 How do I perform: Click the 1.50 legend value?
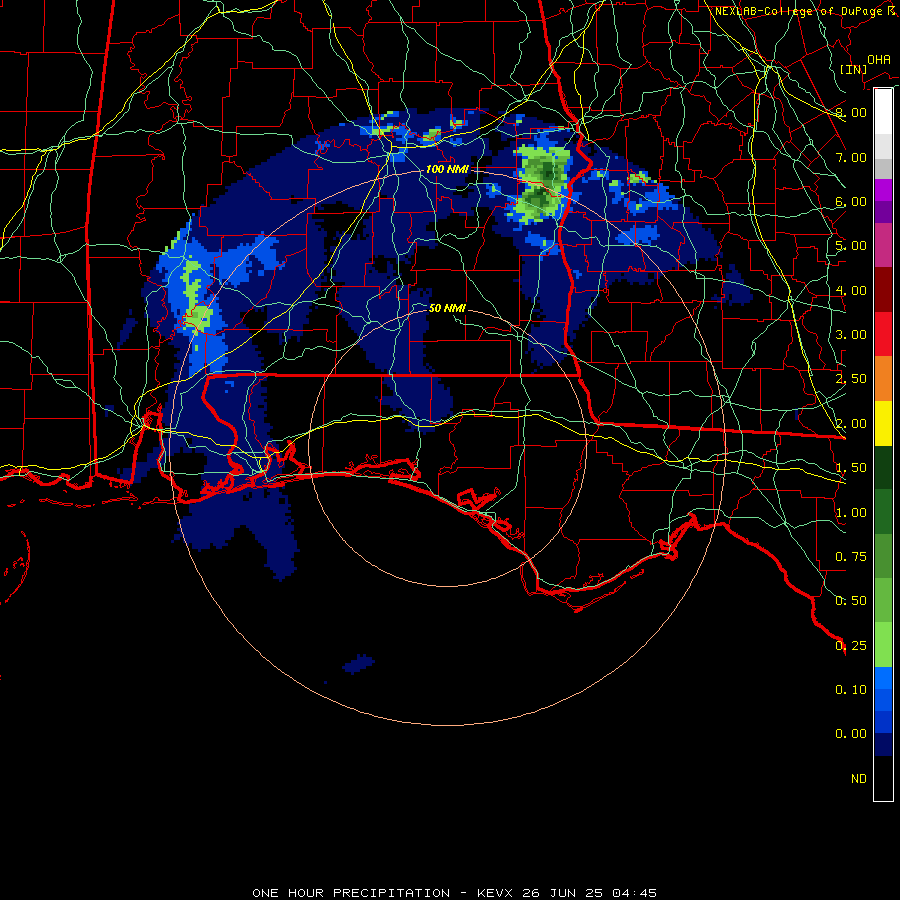pos(851,468)
